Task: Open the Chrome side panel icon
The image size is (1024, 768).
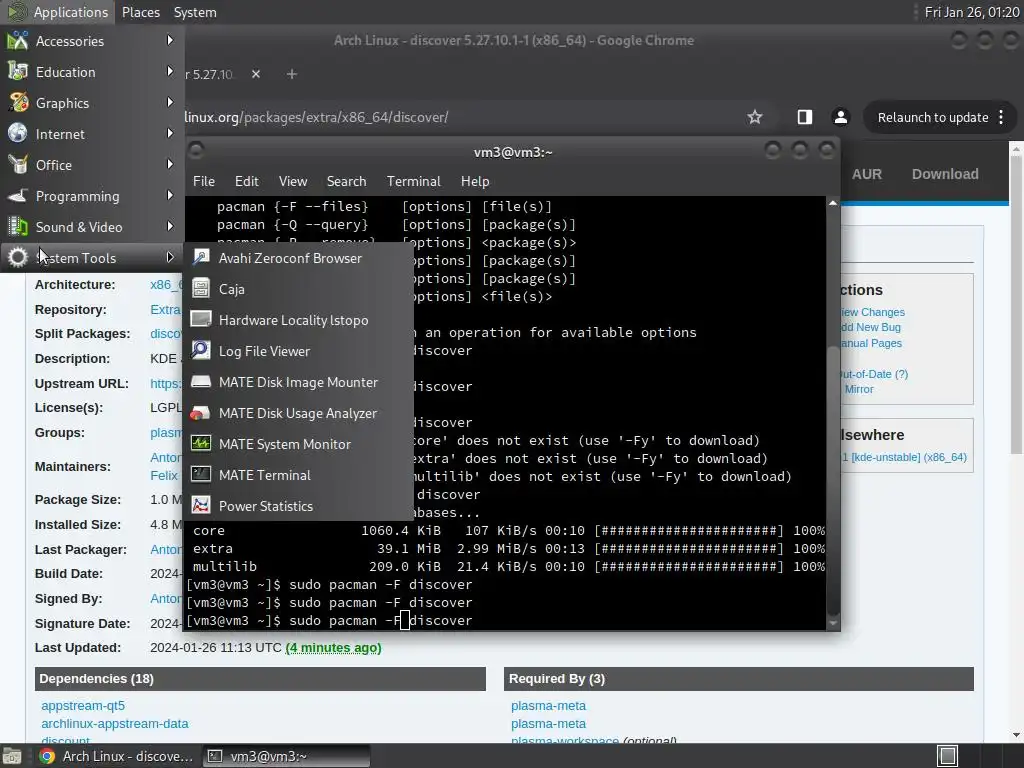Action: [x=805, y=118]
